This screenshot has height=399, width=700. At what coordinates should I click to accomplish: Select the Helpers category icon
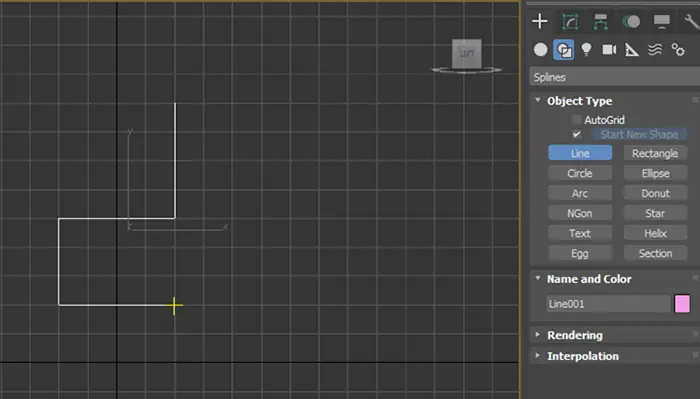tap(632, 50)
